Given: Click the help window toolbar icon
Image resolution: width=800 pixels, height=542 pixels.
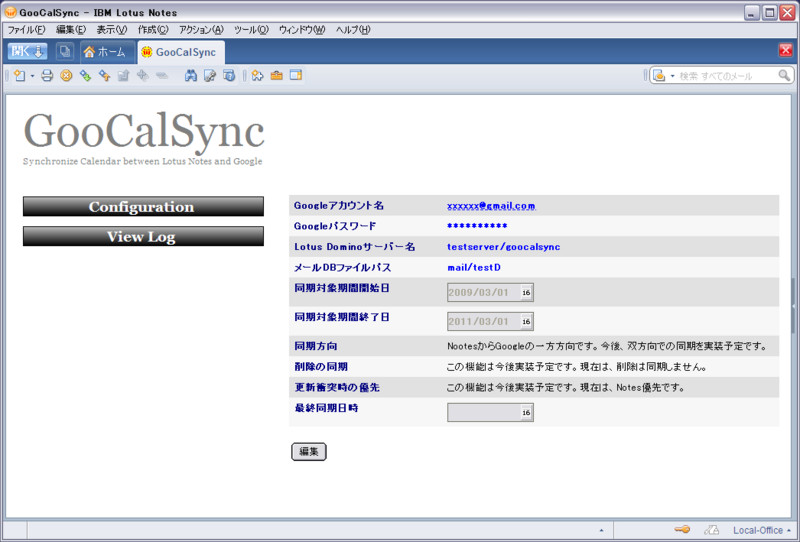Looking at the screenshot, I should pyautogui.click(x=229, y=76).
